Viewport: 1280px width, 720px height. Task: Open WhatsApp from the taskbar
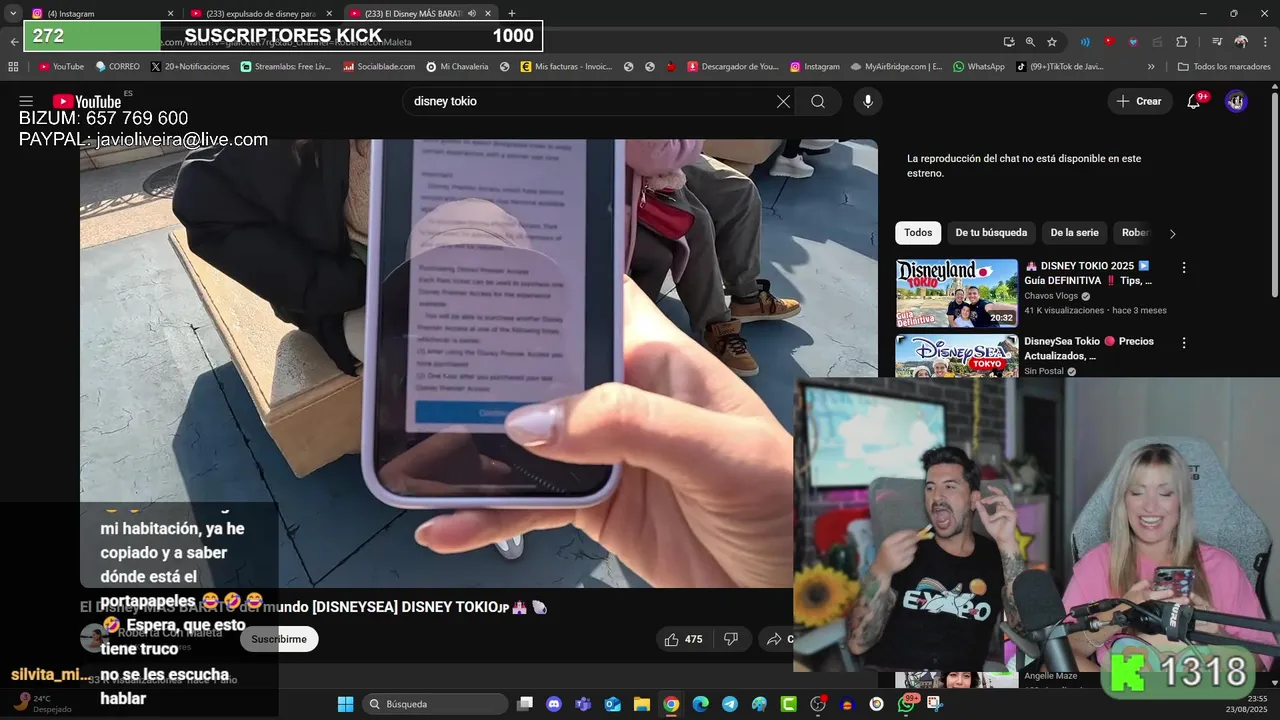coord(906,704)
